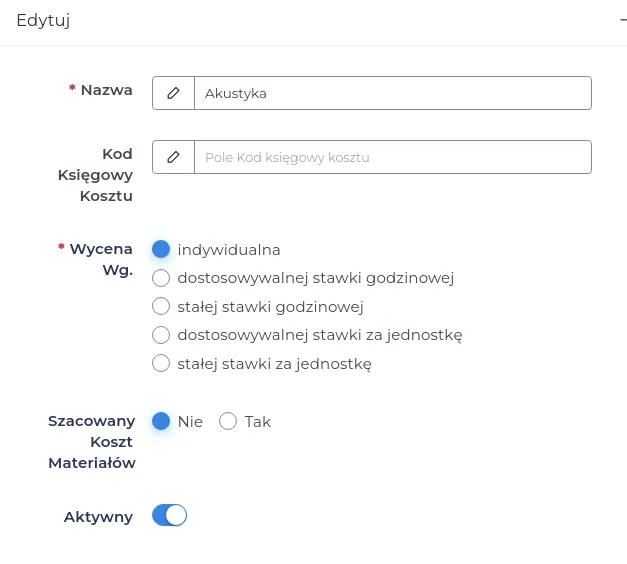Viewport: 627px width, 564px height.
Task: Click the pencil icon beside Nazwa field
Action: click(173, 93)
